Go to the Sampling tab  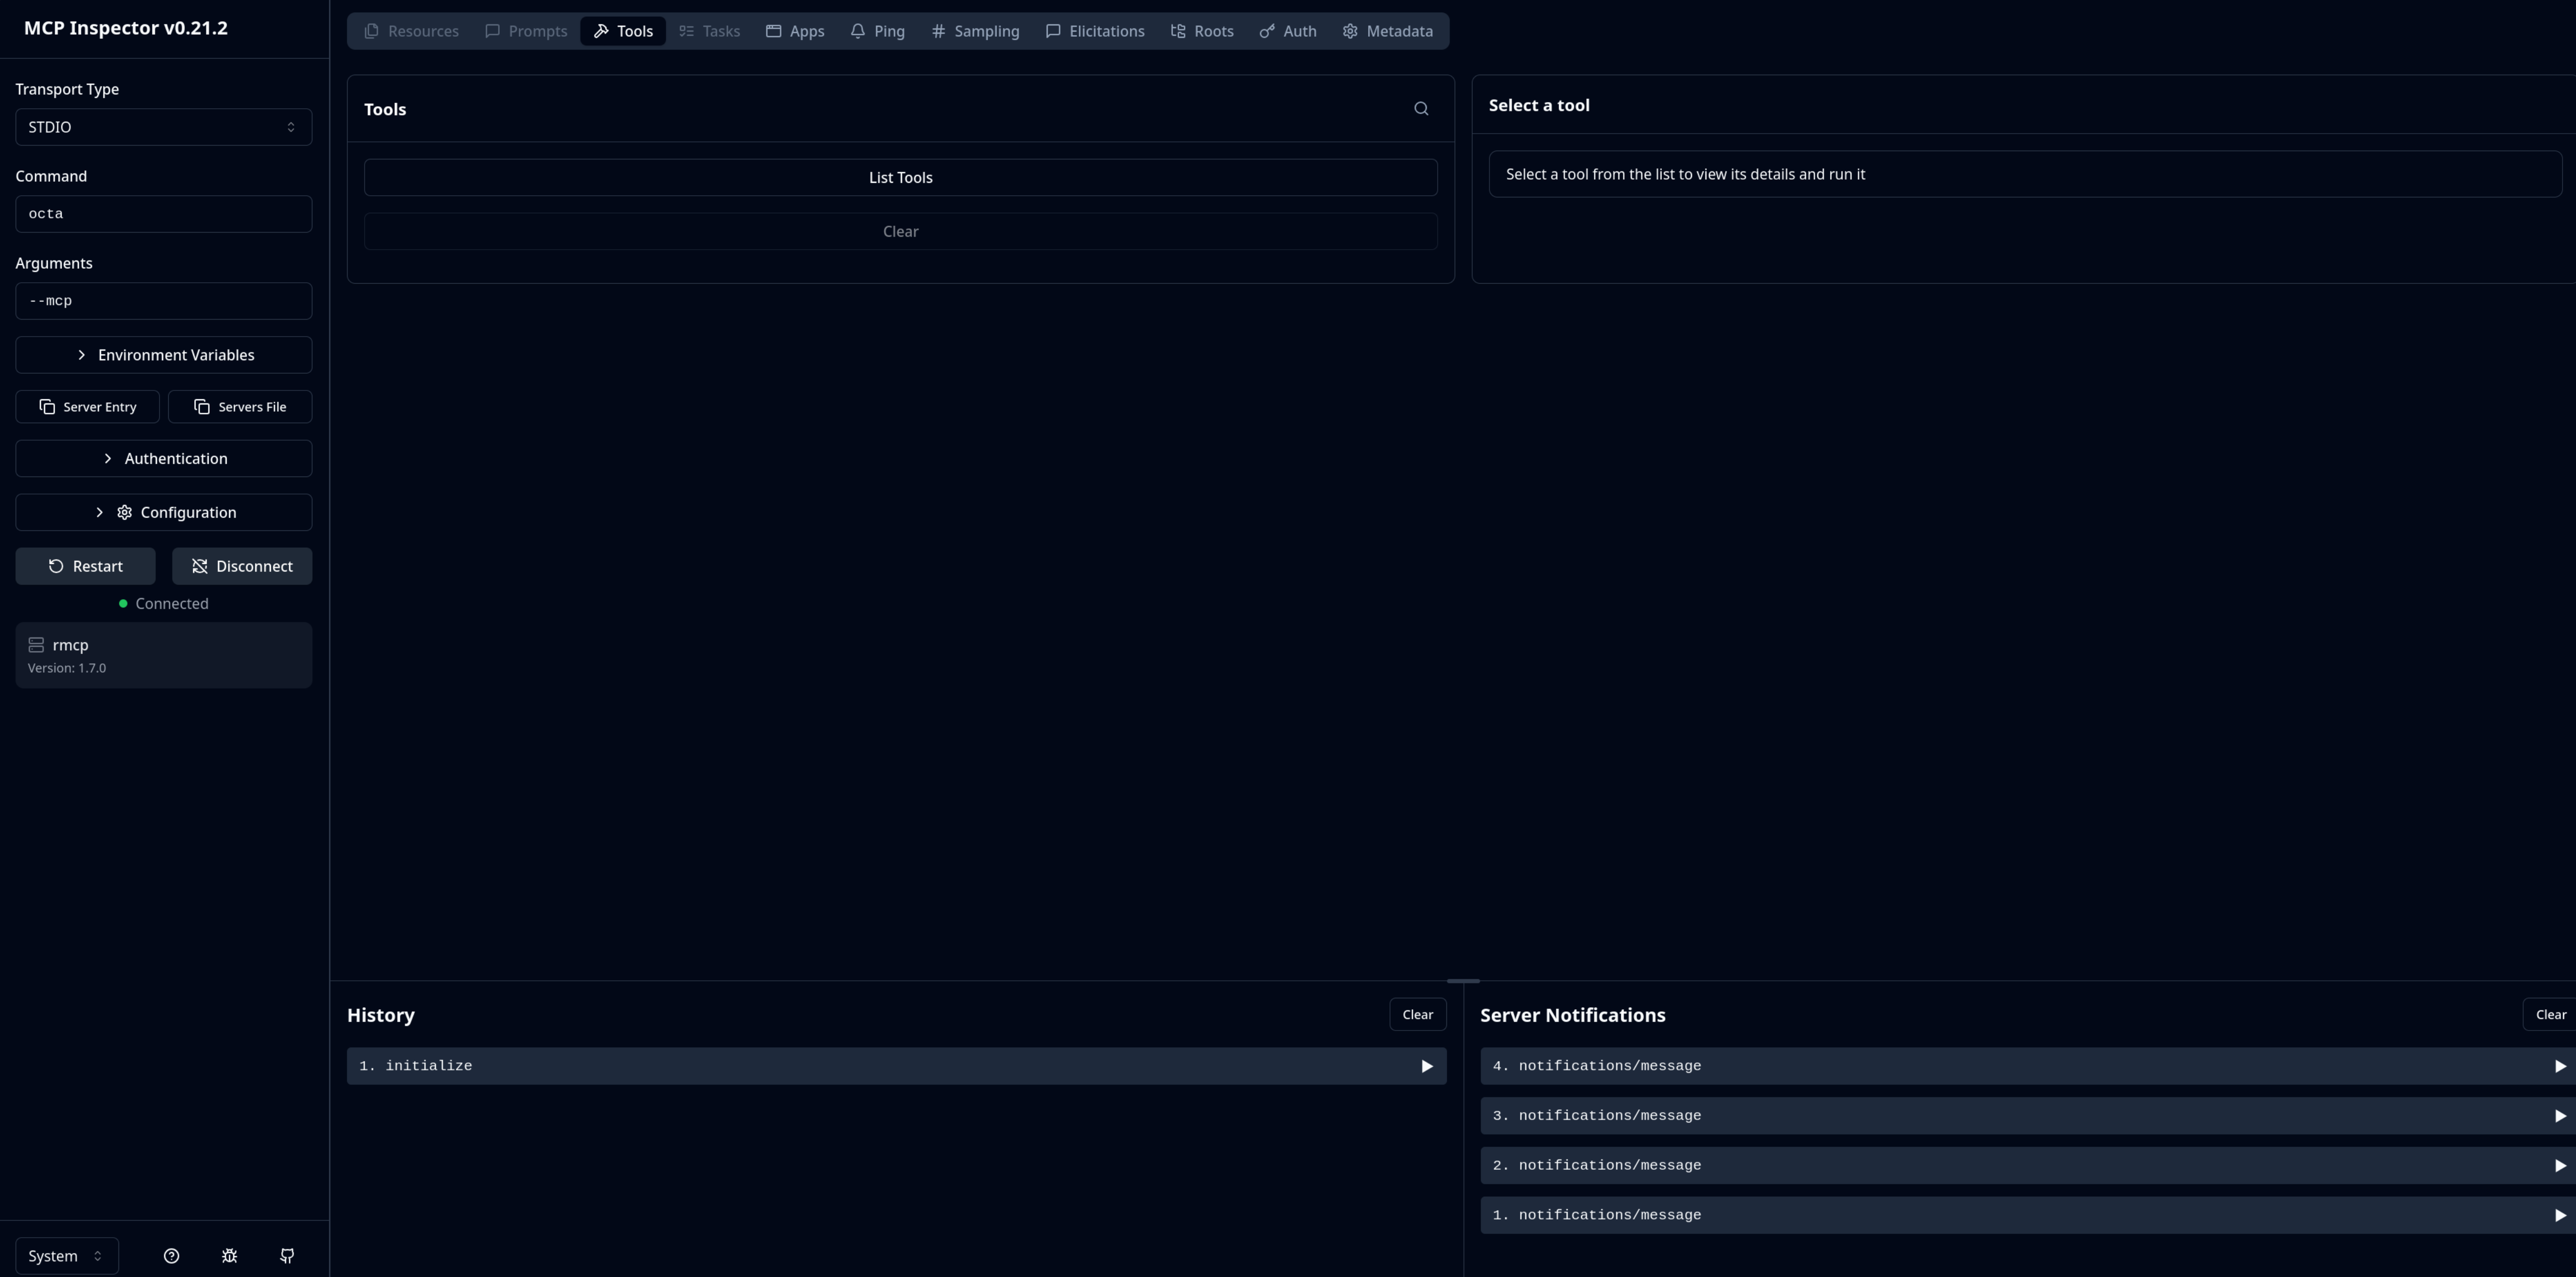click(975, 31)
